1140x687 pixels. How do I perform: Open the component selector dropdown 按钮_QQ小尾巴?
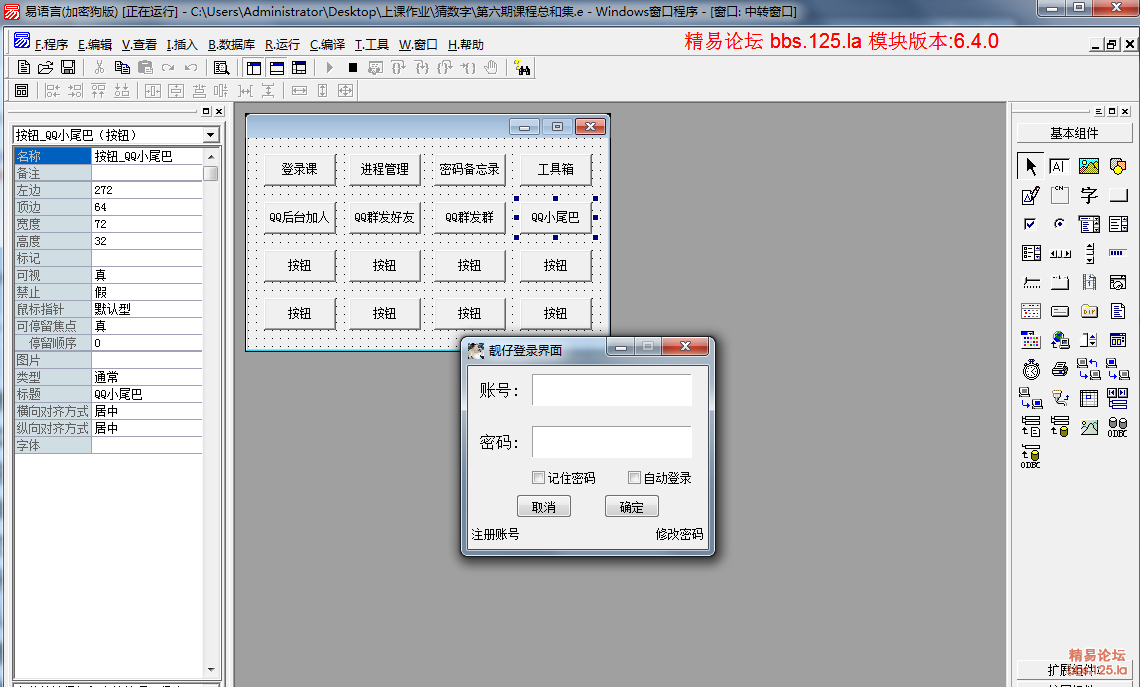coord(210,135)
